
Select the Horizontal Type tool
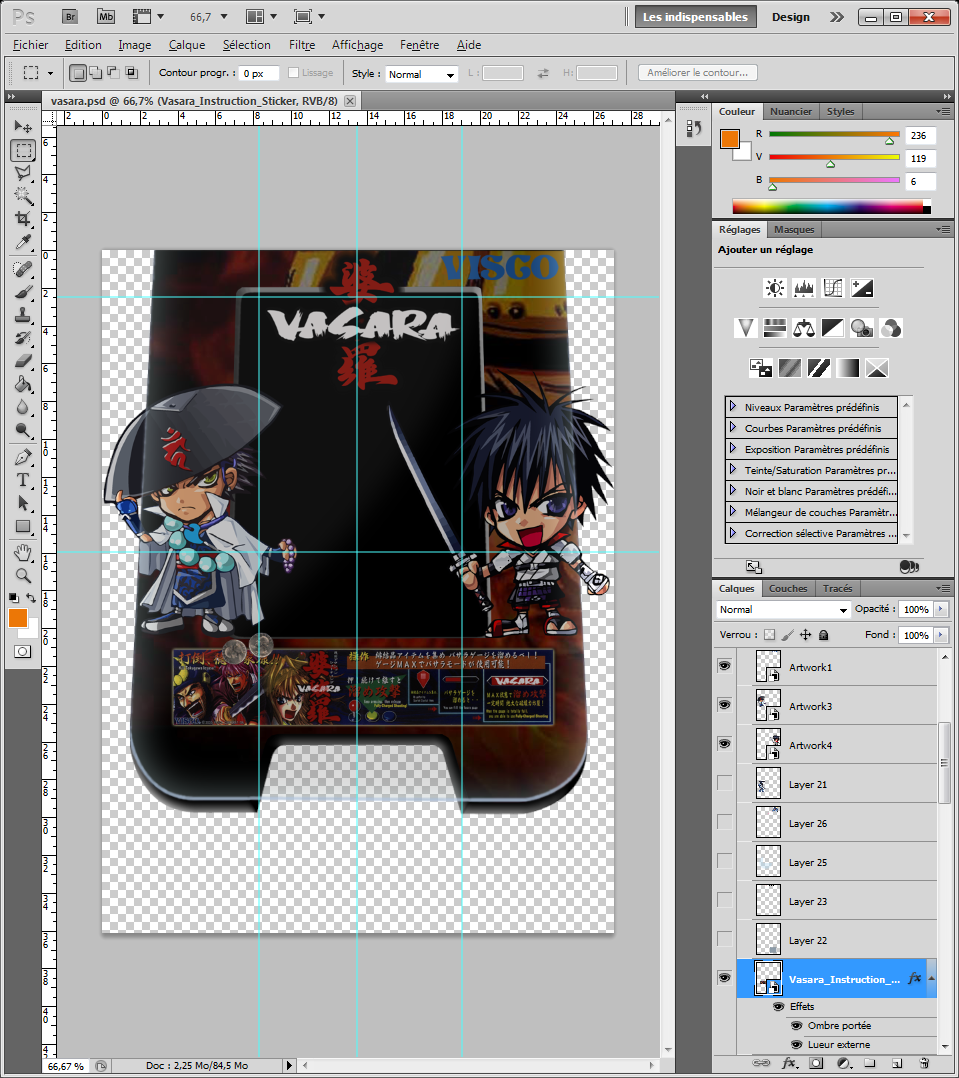[x=23, y=480]
